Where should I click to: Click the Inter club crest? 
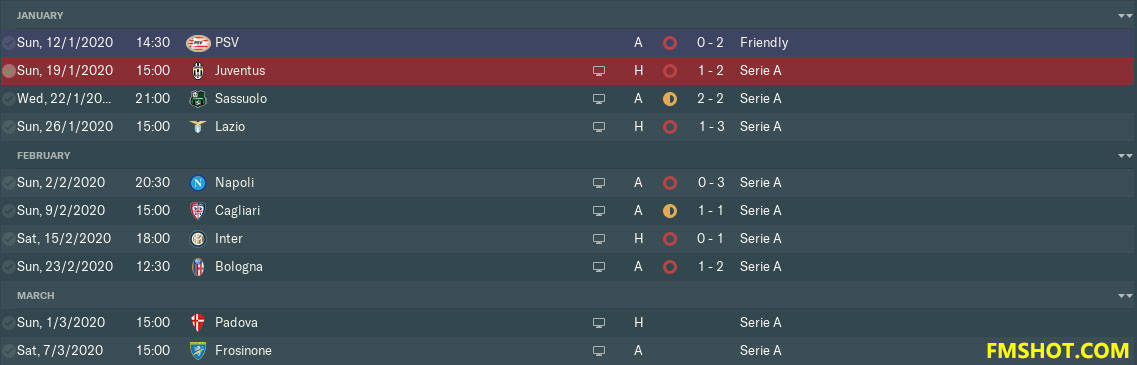tap(197, 238)
